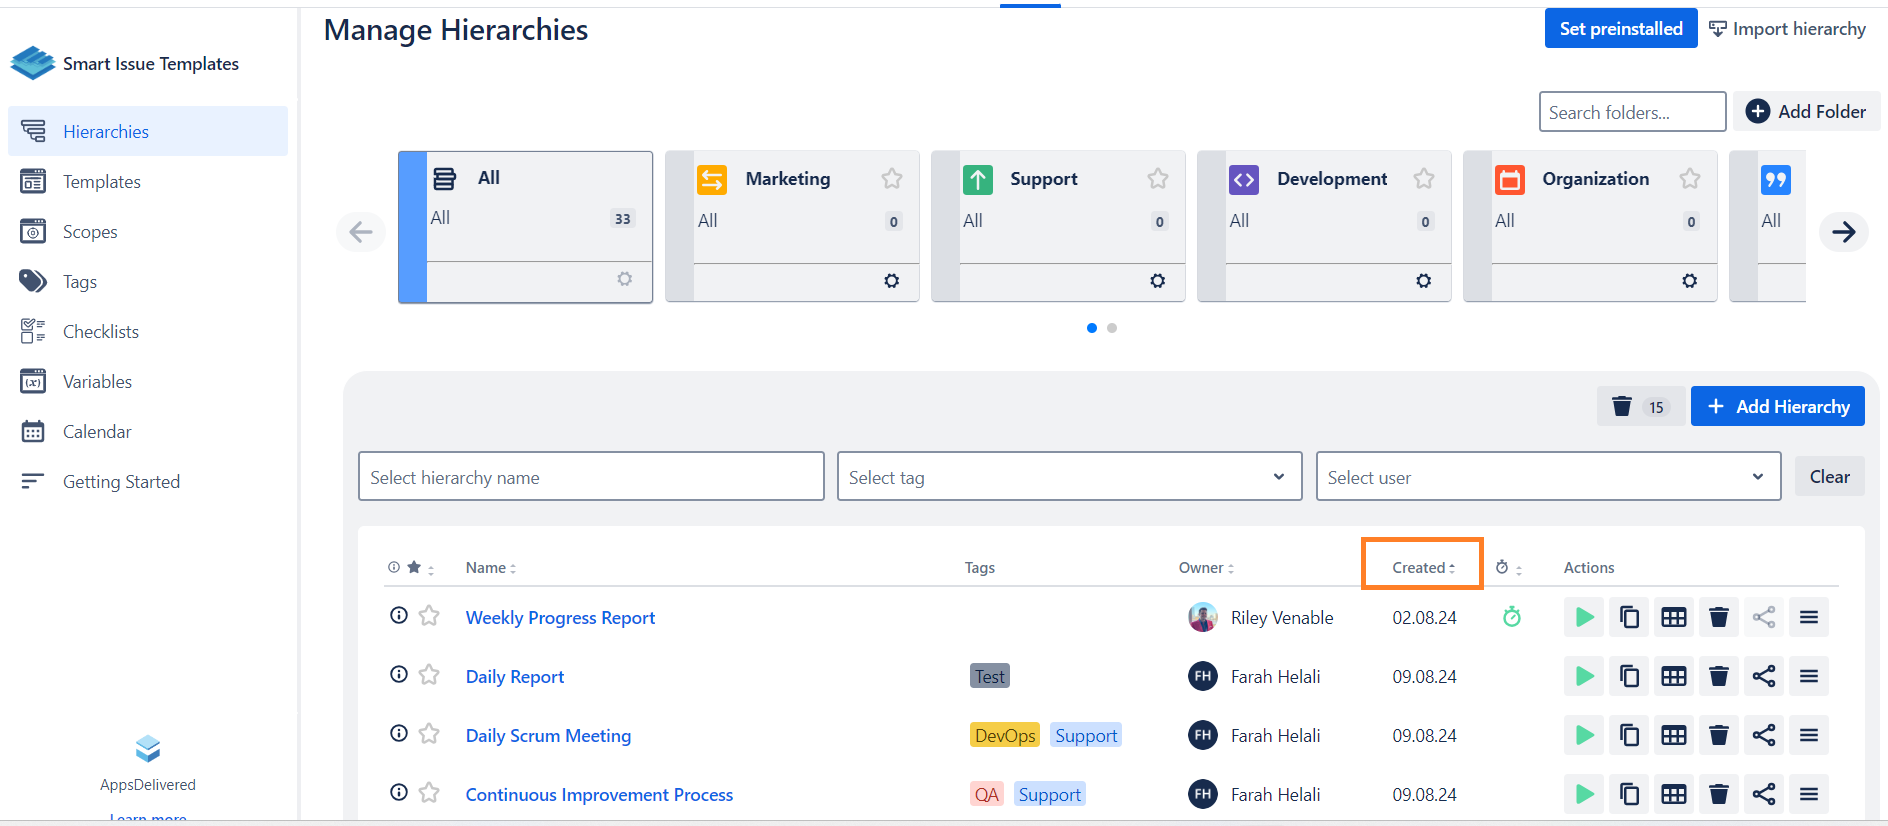Copy the Daily Report hierarchy
Viewport: 1888px width, 826px height.
pos(1629,677)
